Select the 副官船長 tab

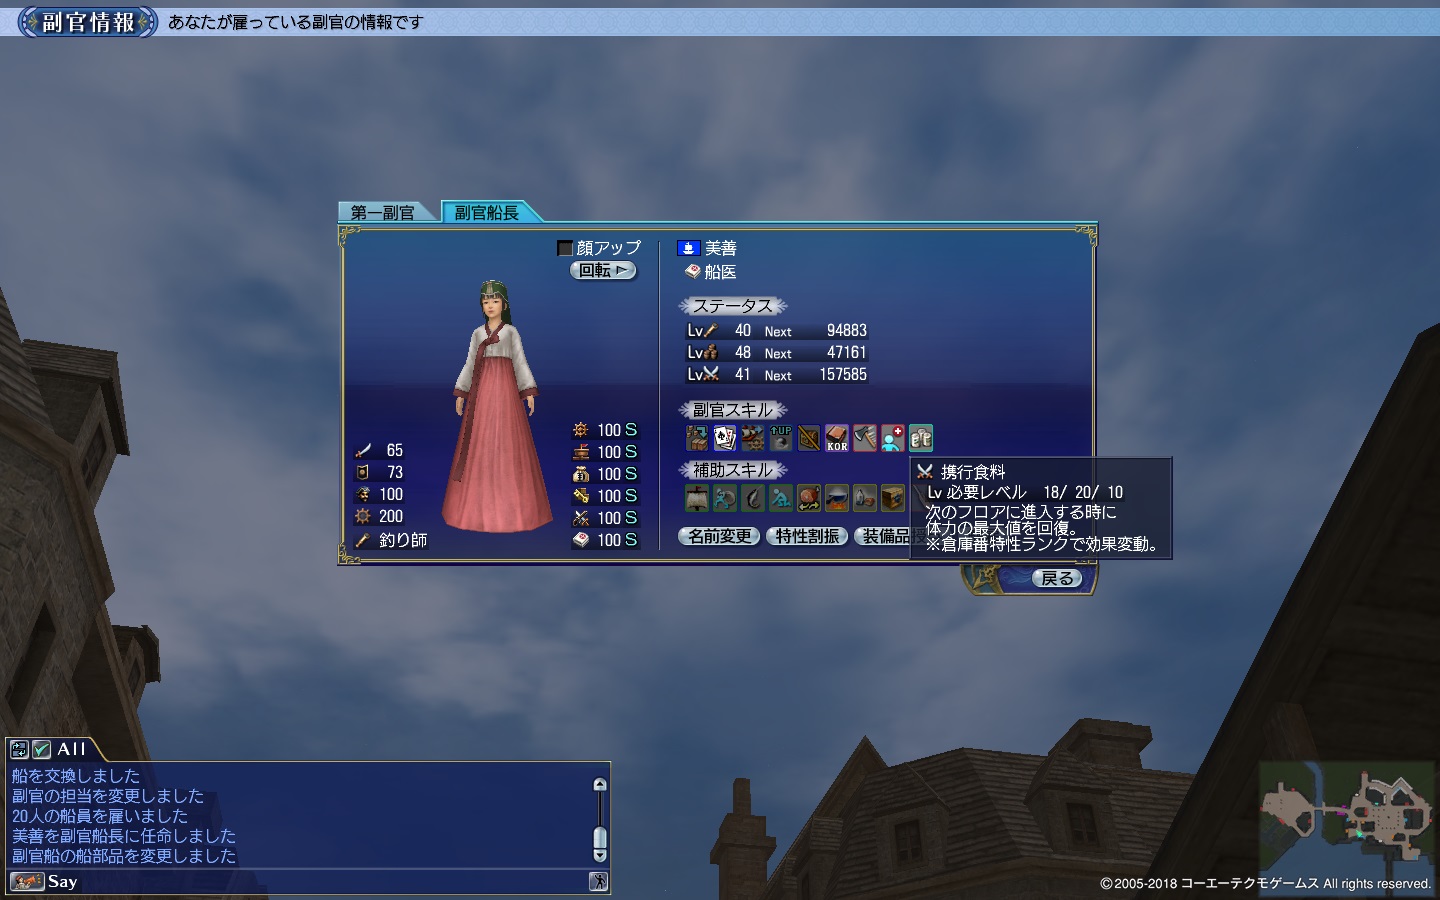[x=488, y=212]
